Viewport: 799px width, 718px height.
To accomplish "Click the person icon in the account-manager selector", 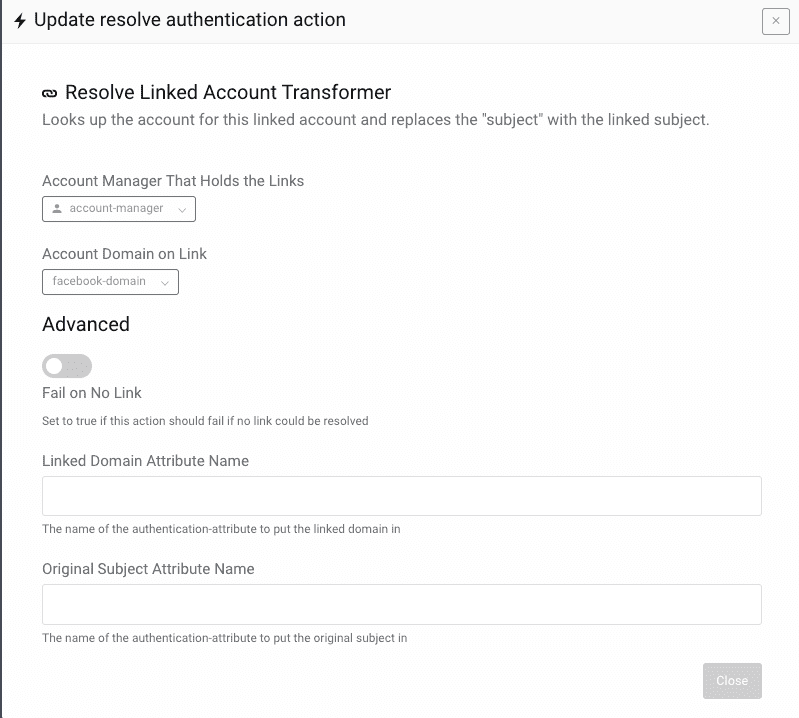I will point(57,209).
